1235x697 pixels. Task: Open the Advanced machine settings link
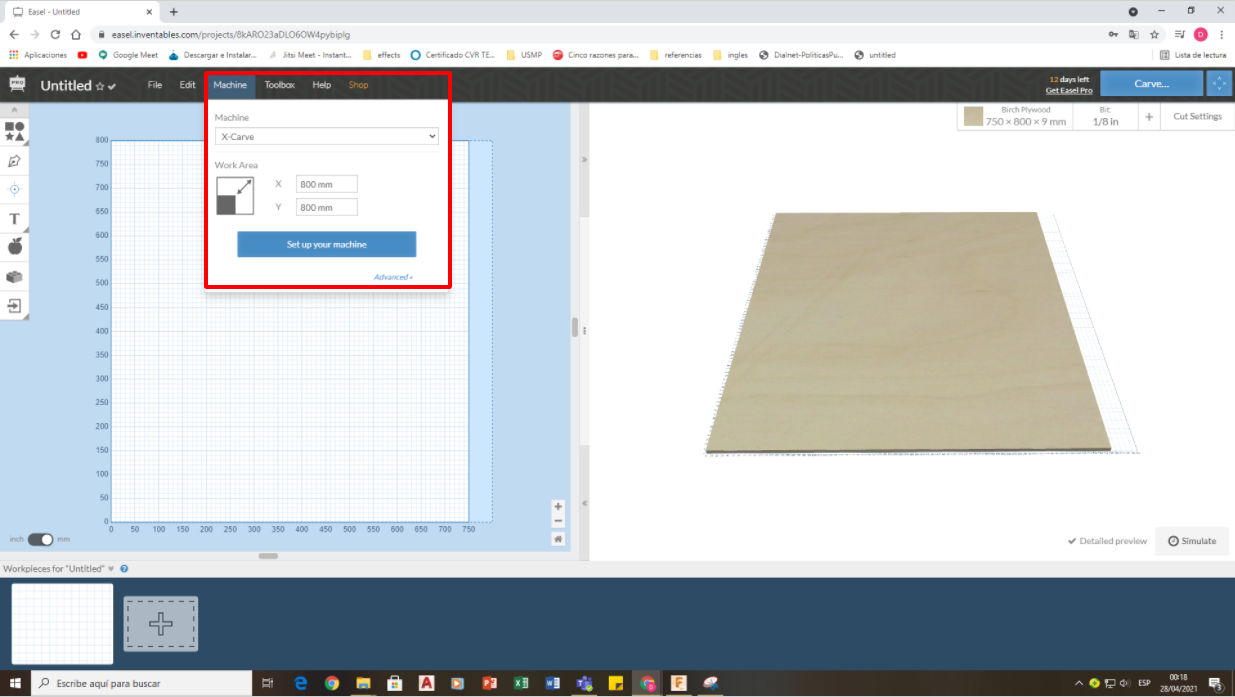[x=393, y=277]
